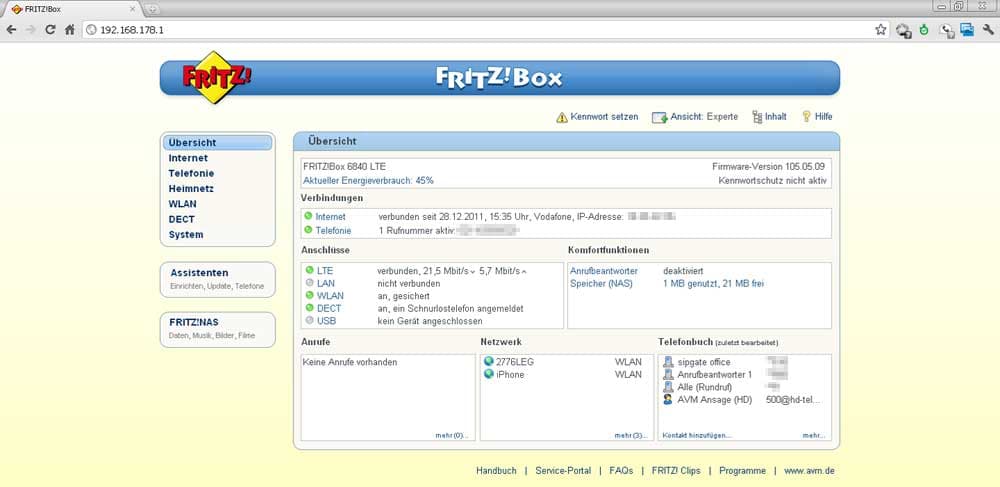
Task: Open the Programme footer link
Action: pos(742,470)
